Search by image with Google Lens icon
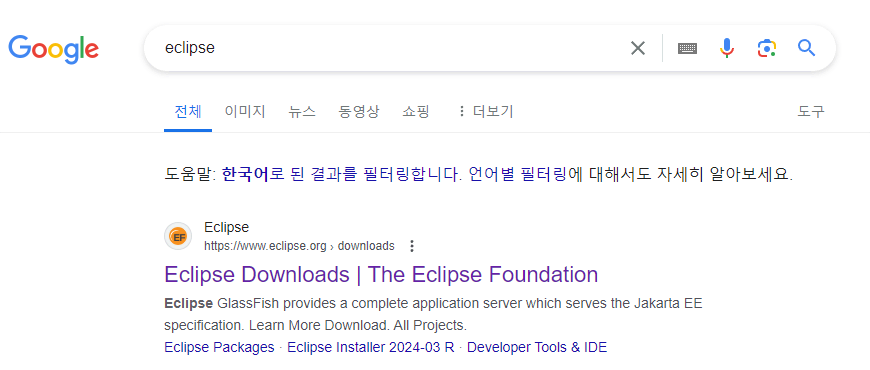This screenshot has width=870, height=370. (x=766, y=48)
